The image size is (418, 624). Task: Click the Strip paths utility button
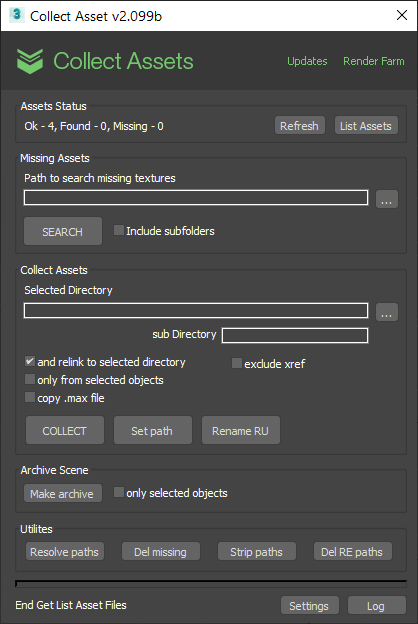tap(257, 552)
